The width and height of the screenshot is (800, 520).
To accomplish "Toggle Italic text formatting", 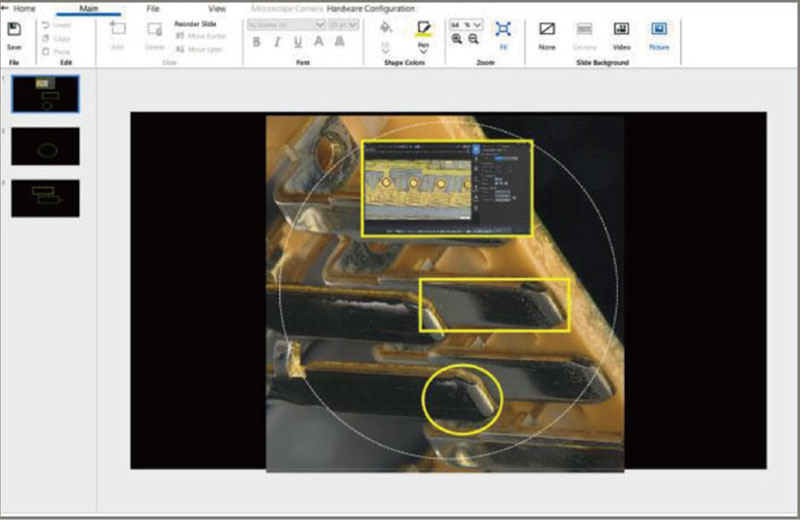I will tap(276, 41).
